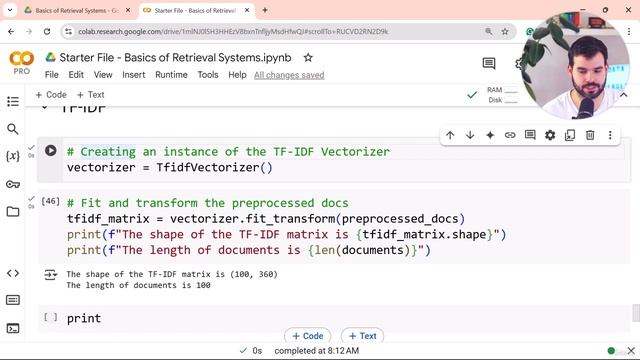
Task: Move cell up with arrow icon
Action: click(450, 135)
